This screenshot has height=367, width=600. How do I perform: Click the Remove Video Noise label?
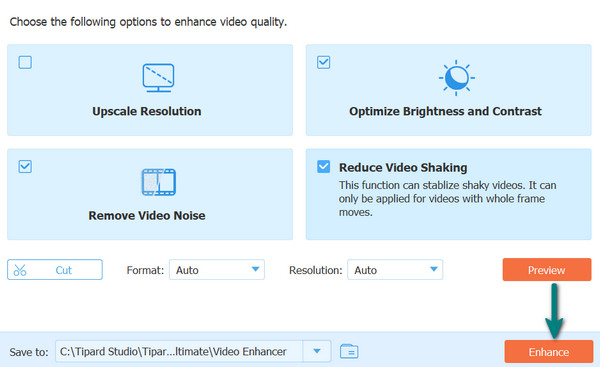147,215
